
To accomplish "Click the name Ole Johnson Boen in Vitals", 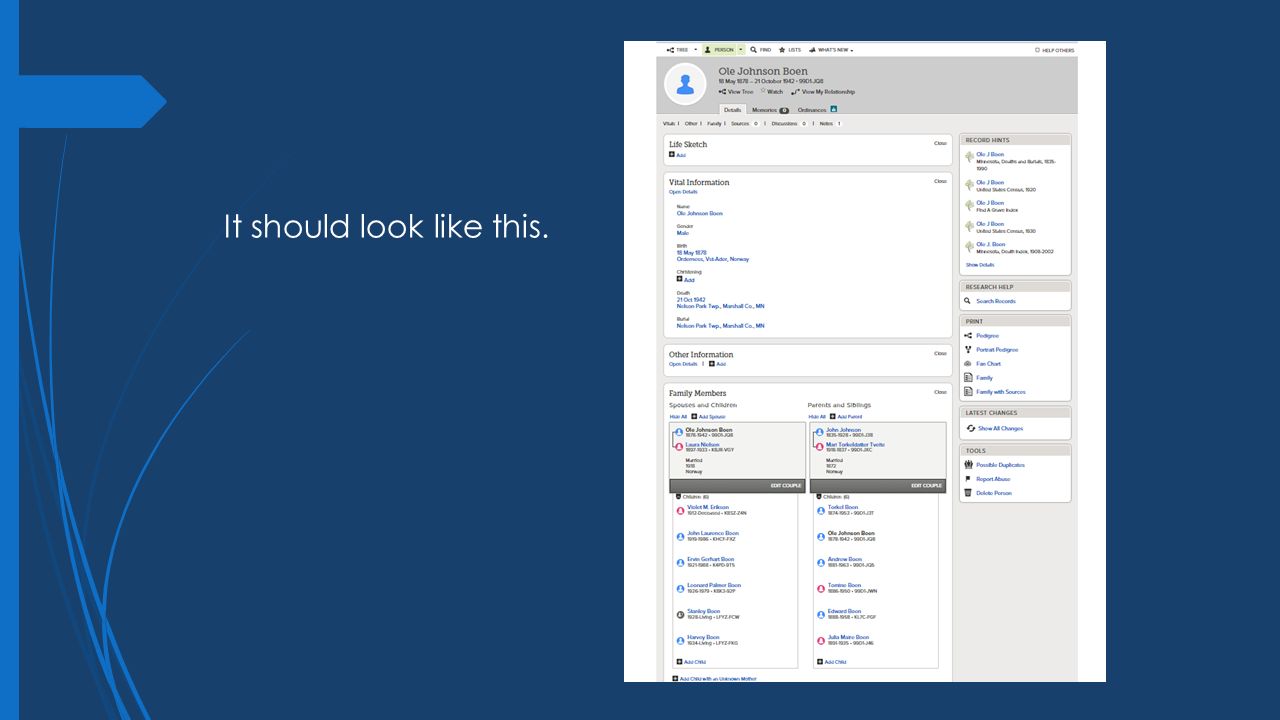I will coord(699,213).
